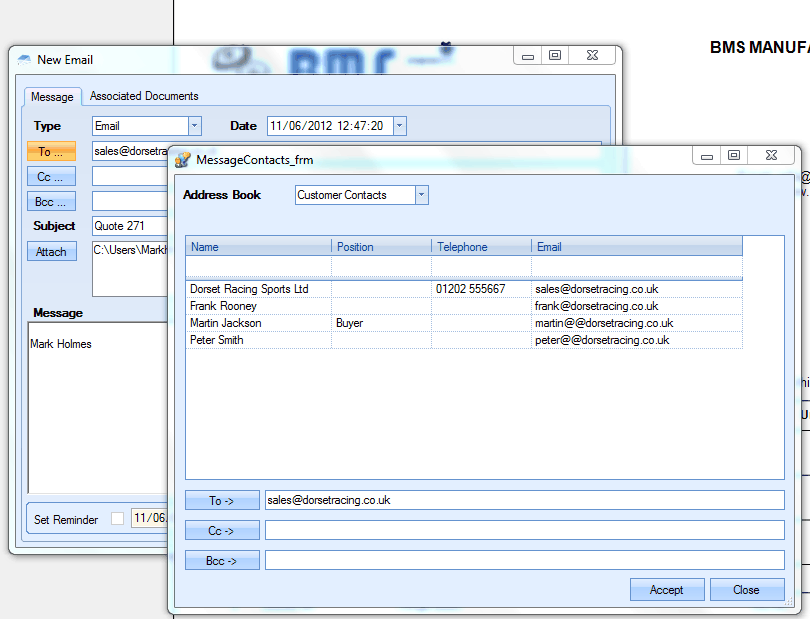Click the Cc -> button
This screenshot has width=810, height=619.
pos(222,531)
